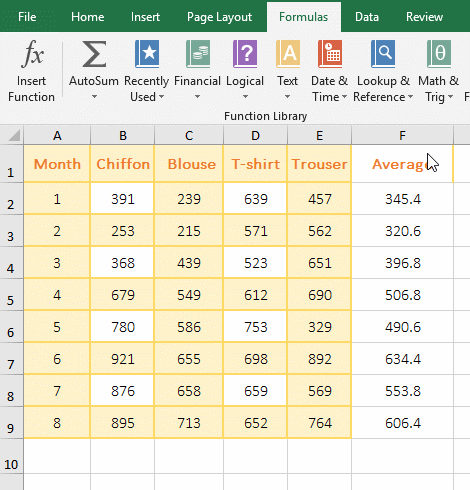Select the average cell 506.8
Image resolution: width=470 pixels, height=490 pixels.
[x=403, y=295]
